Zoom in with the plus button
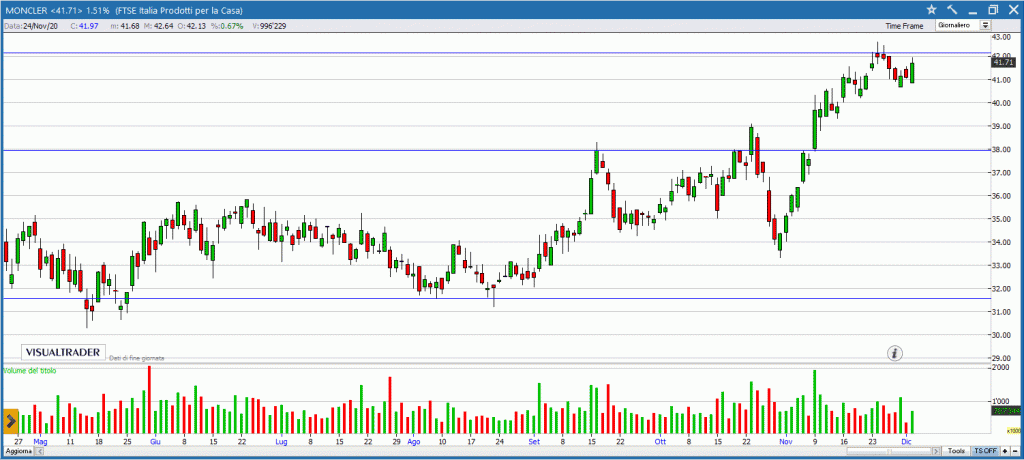The image size is (1024, 460). pos(1005,451)
